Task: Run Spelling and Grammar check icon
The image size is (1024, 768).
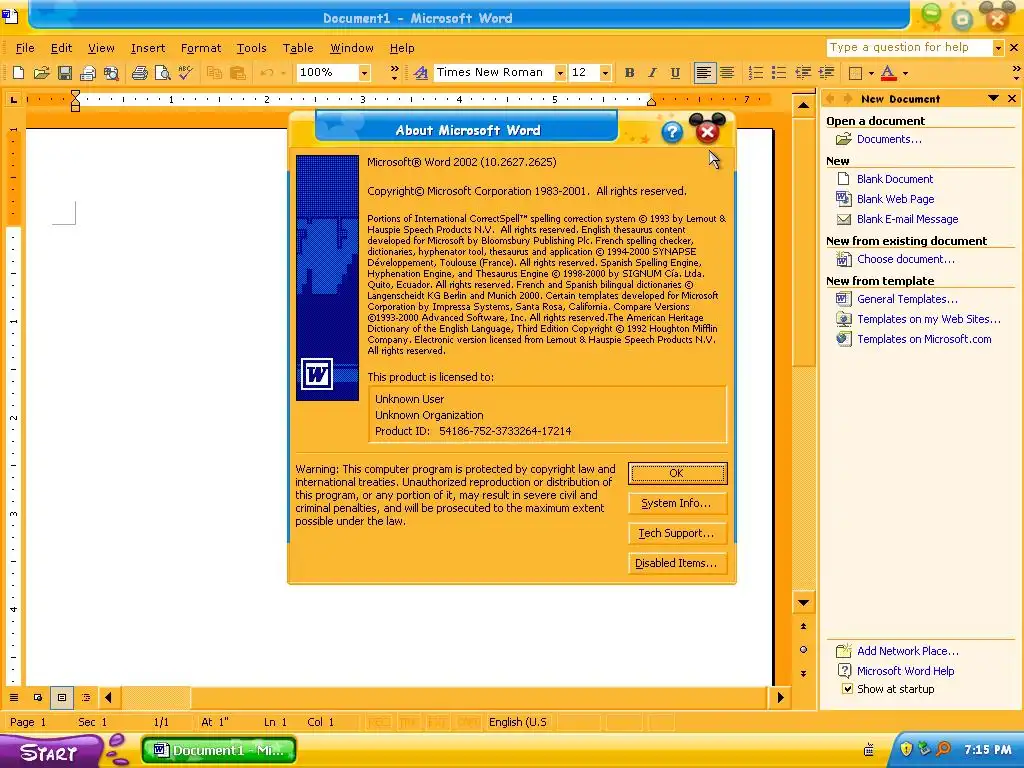Action: (185, 72)
